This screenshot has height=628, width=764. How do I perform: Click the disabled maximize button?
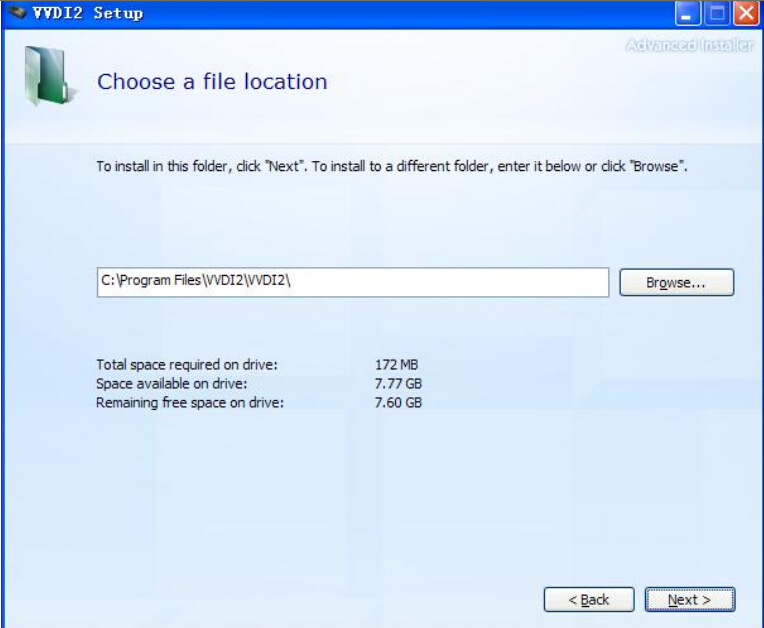pos(716,13)
